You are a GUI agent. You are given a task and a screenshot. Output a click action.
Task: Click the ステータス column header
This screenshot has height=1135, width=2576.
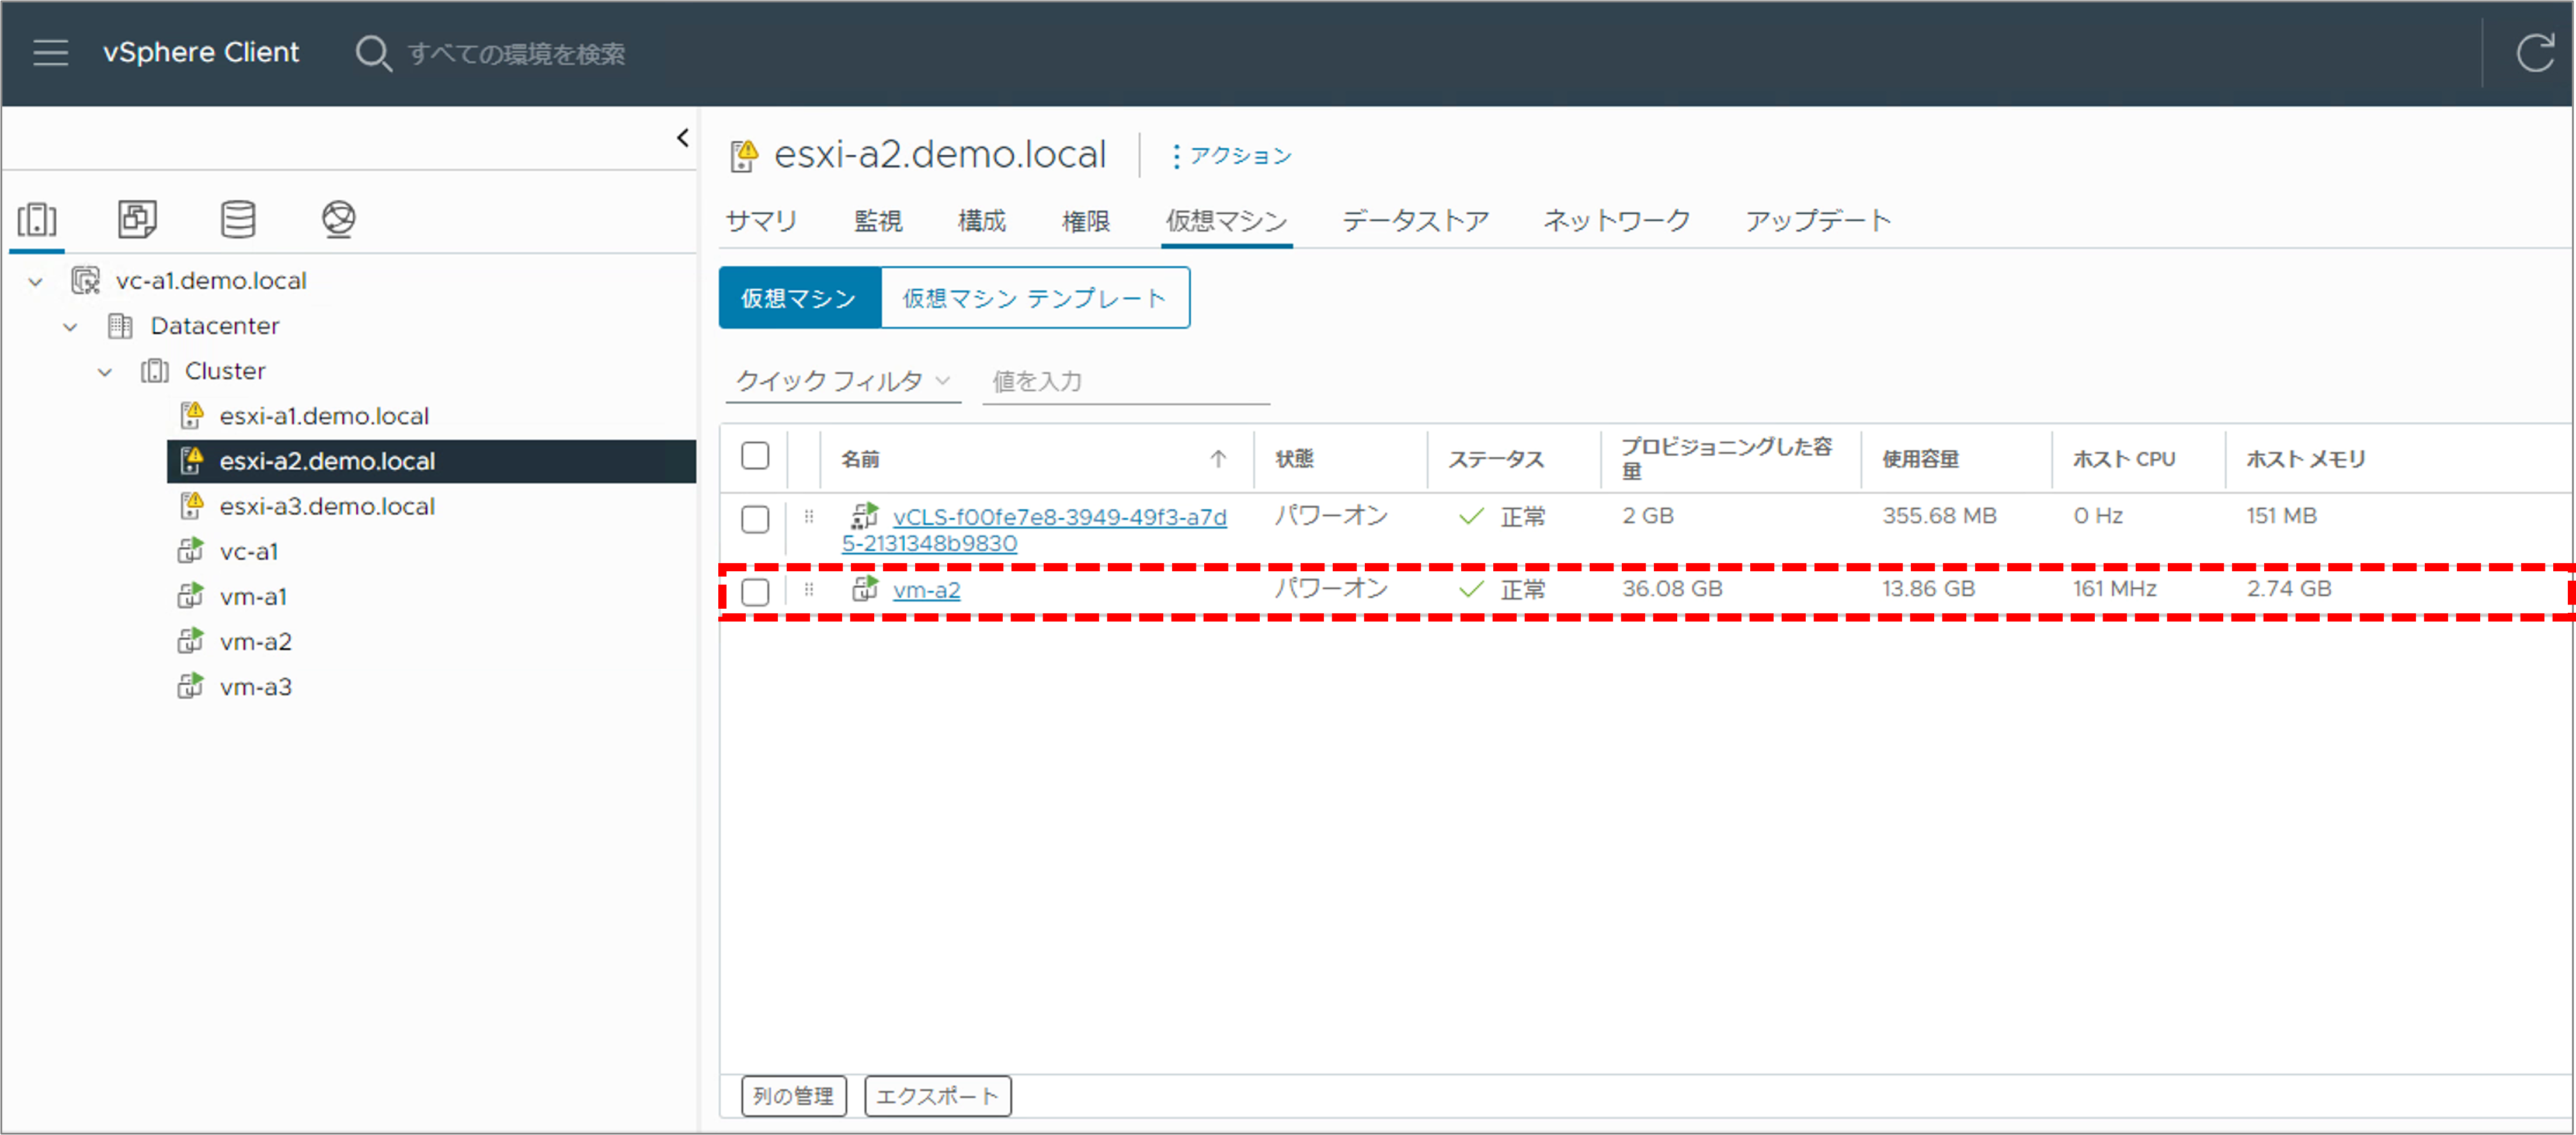1496,459
